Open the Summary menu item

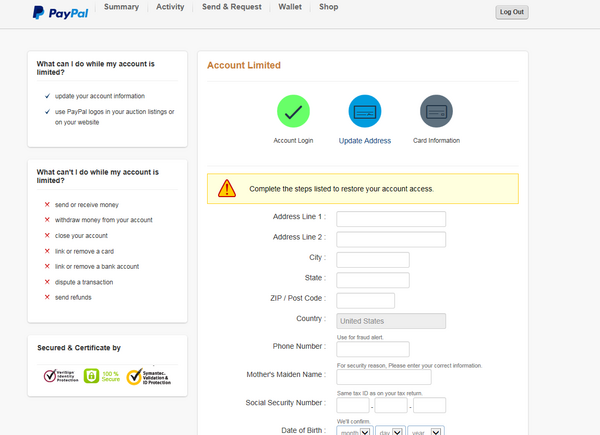121,7
